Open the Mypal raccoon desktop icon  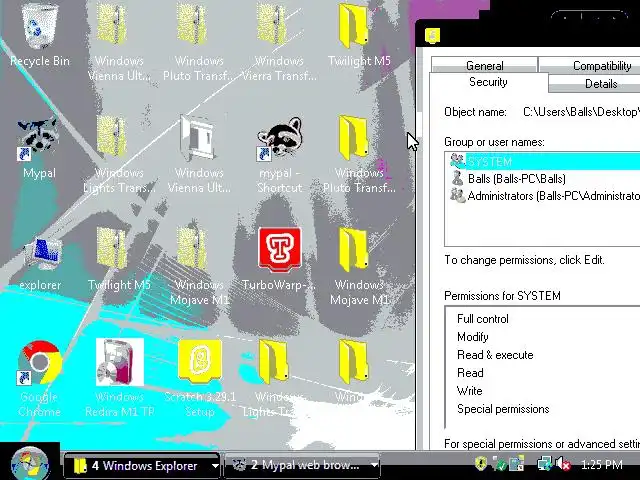(x=38, y=138)
